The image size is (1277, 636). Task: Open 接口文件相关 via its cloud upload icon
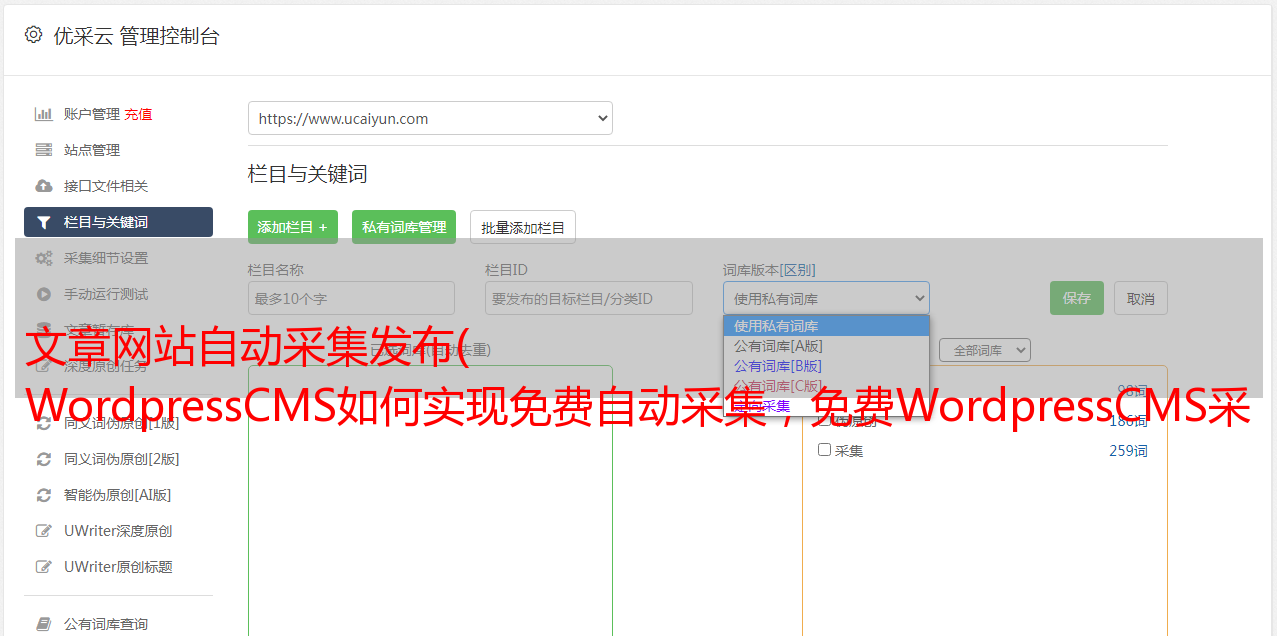(x=44, y=186)
